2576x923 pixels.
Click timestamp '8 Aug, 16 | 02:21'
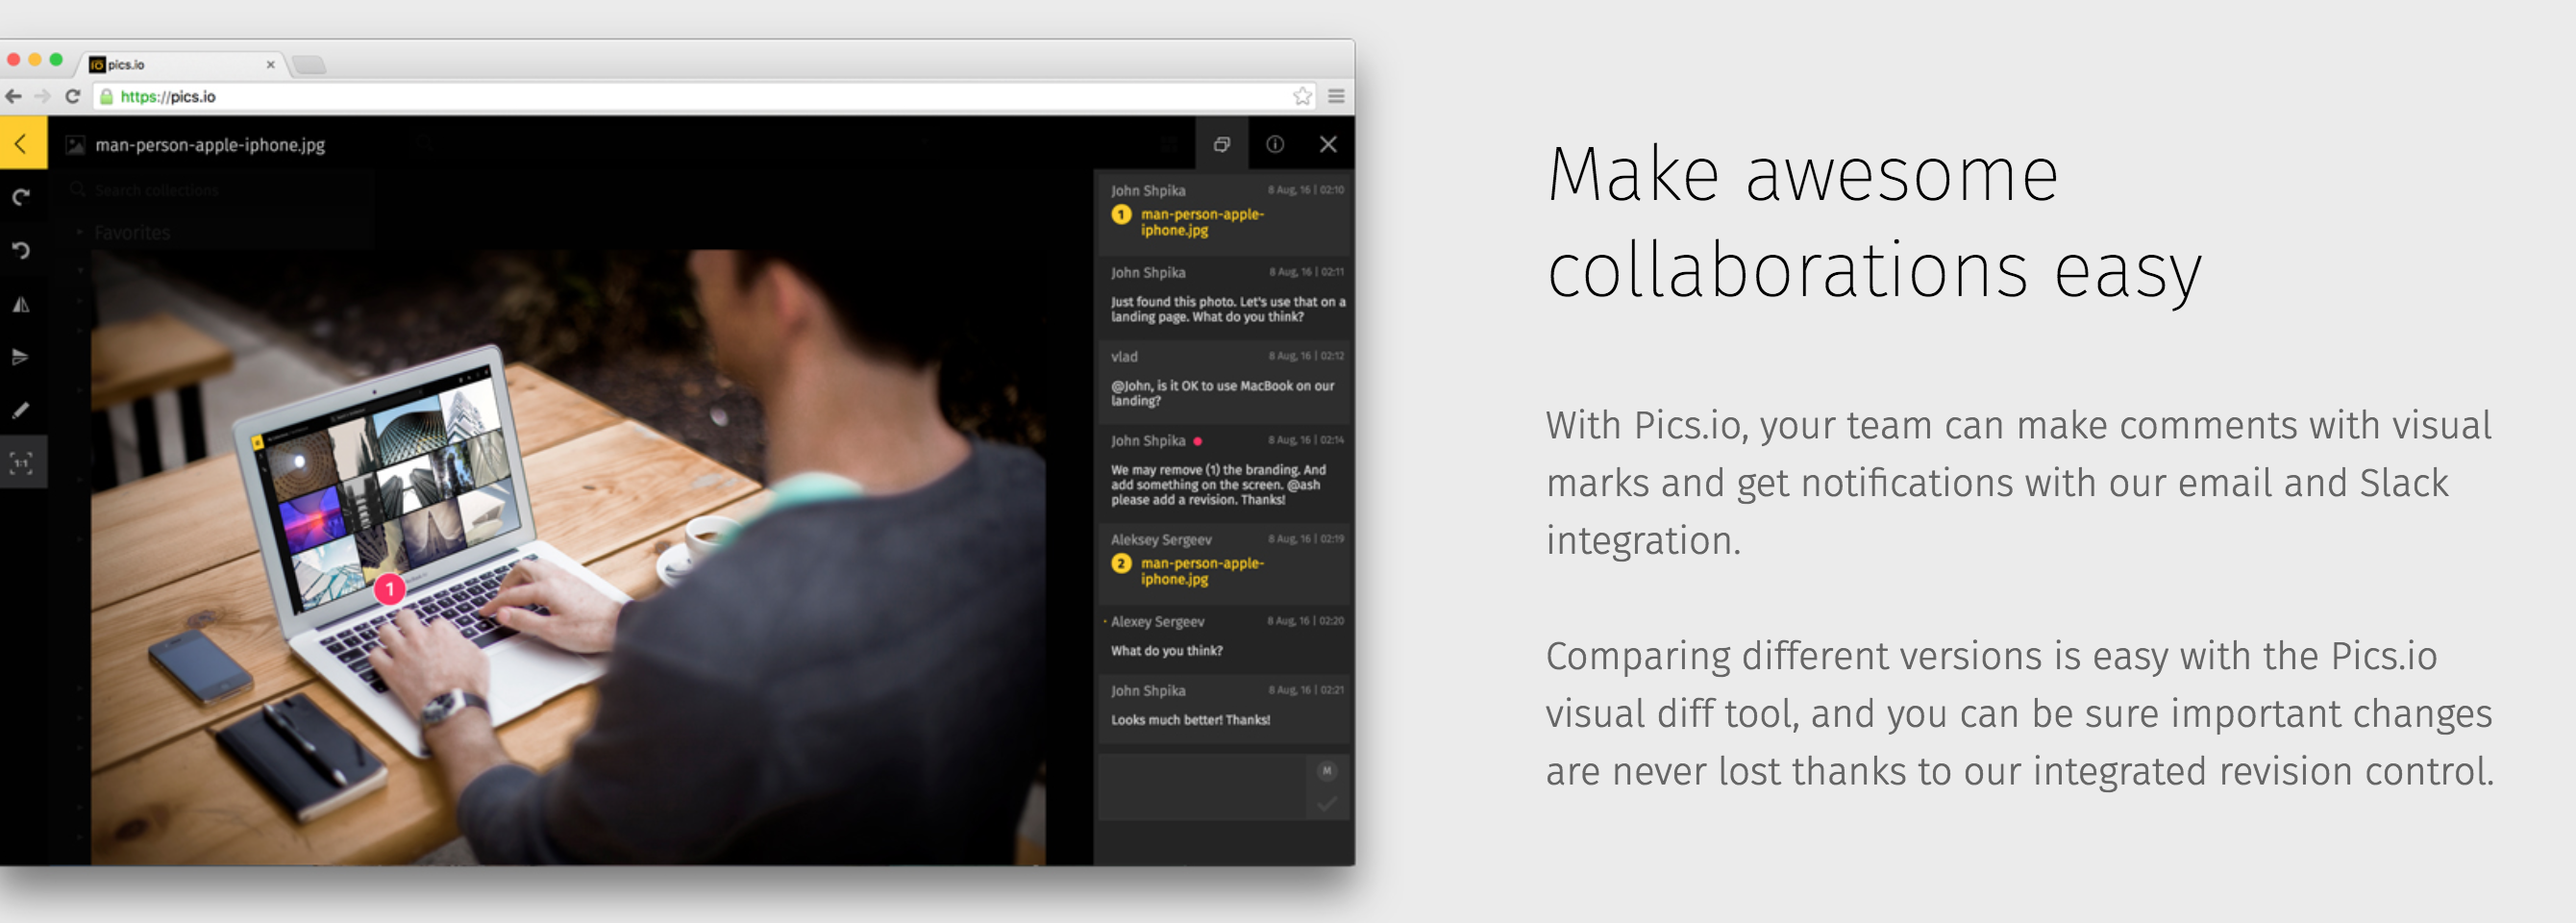tap(1306, 690)
